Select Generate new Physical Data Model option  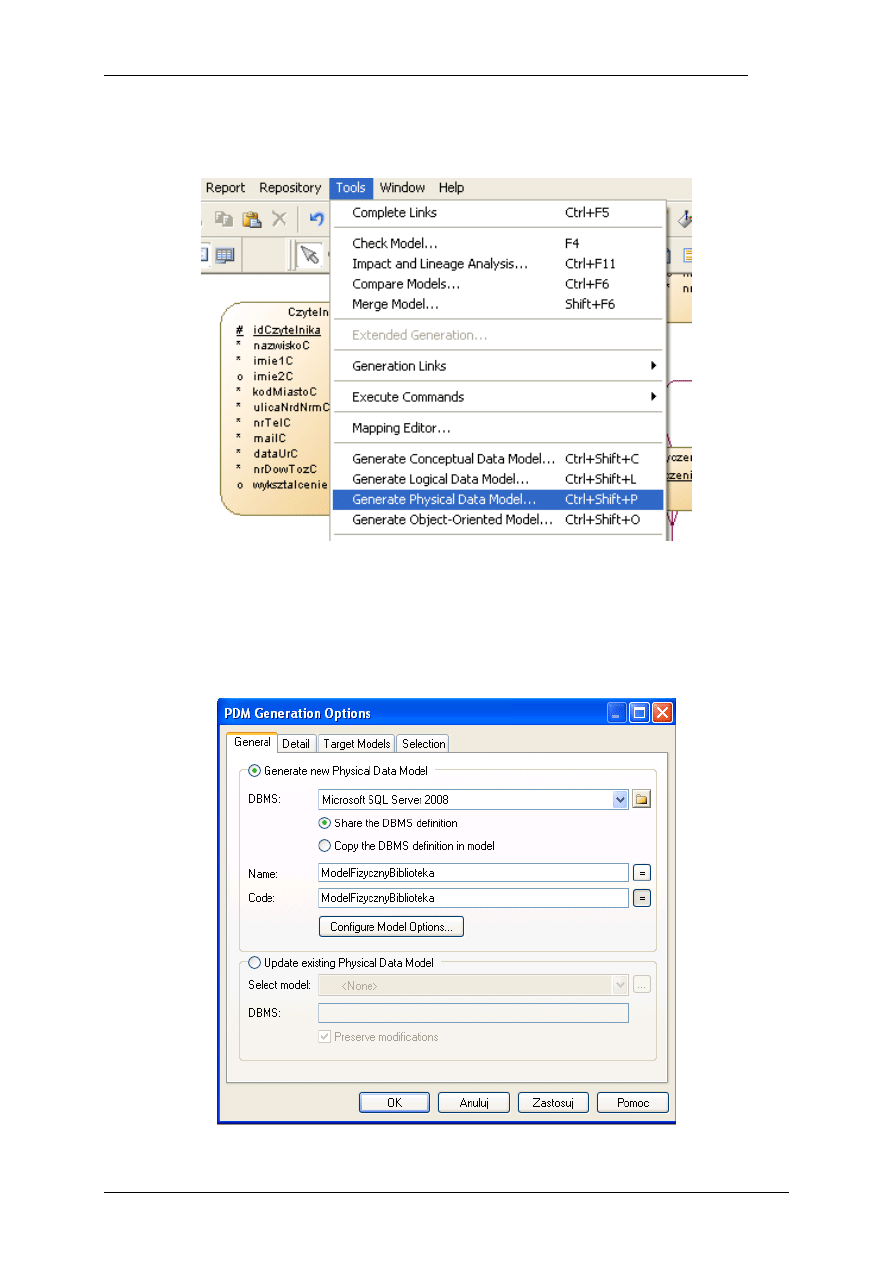point(254,771)
